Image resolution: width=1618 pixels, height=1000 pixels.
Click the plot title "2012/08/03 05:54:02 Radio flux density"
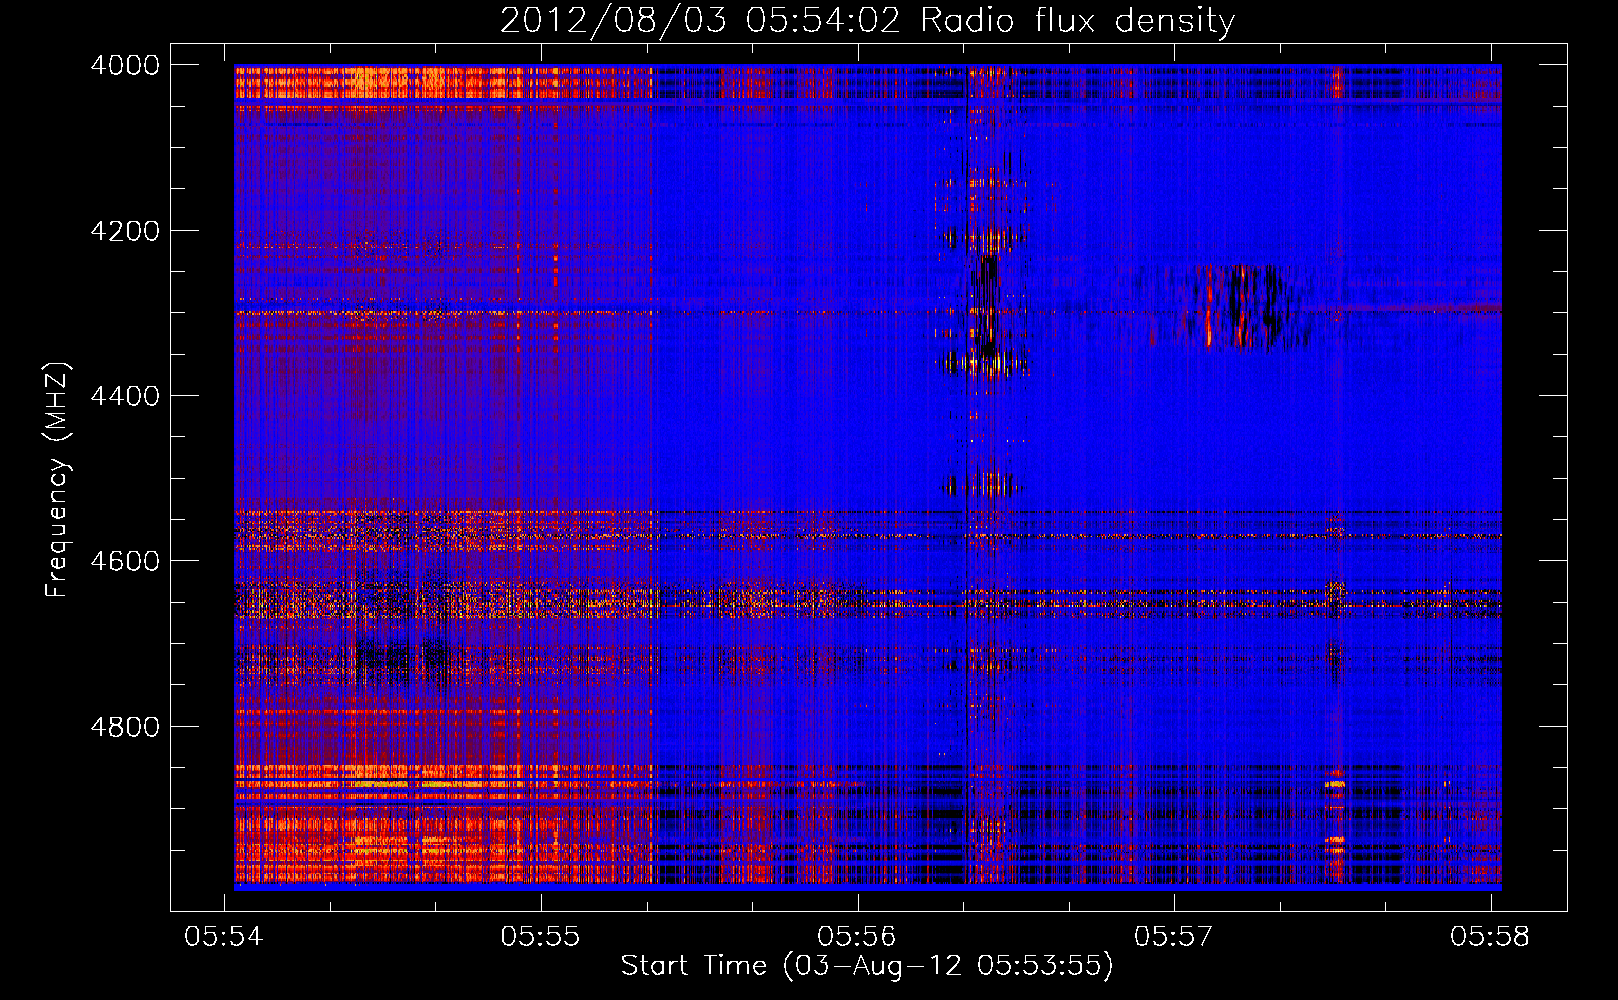point(867,20)
